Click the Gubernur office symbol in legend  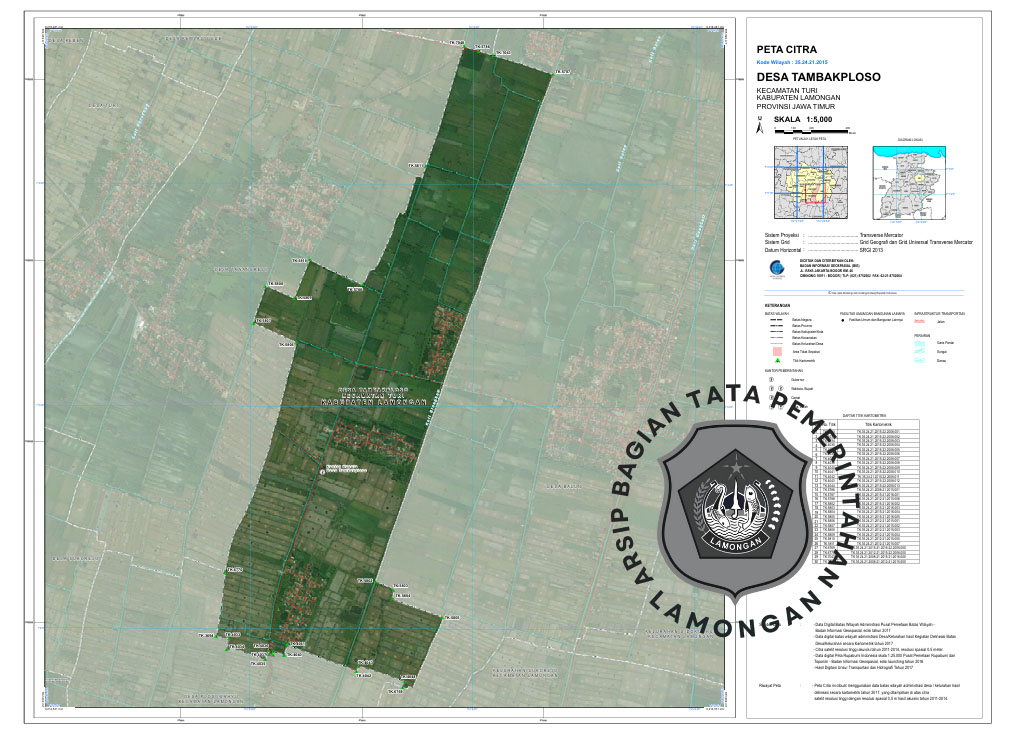tap(771, 379)
